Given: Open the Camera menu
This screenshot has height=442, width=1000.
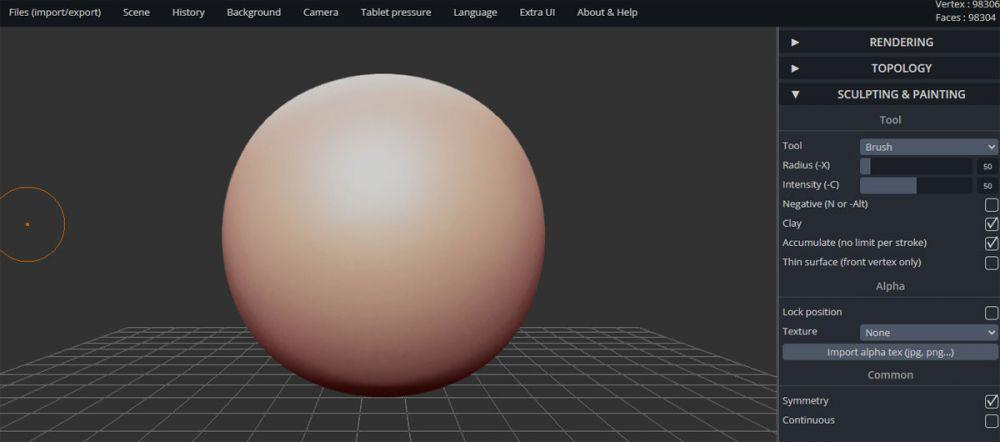Looking at the screenshot, I should coord(321,12).
